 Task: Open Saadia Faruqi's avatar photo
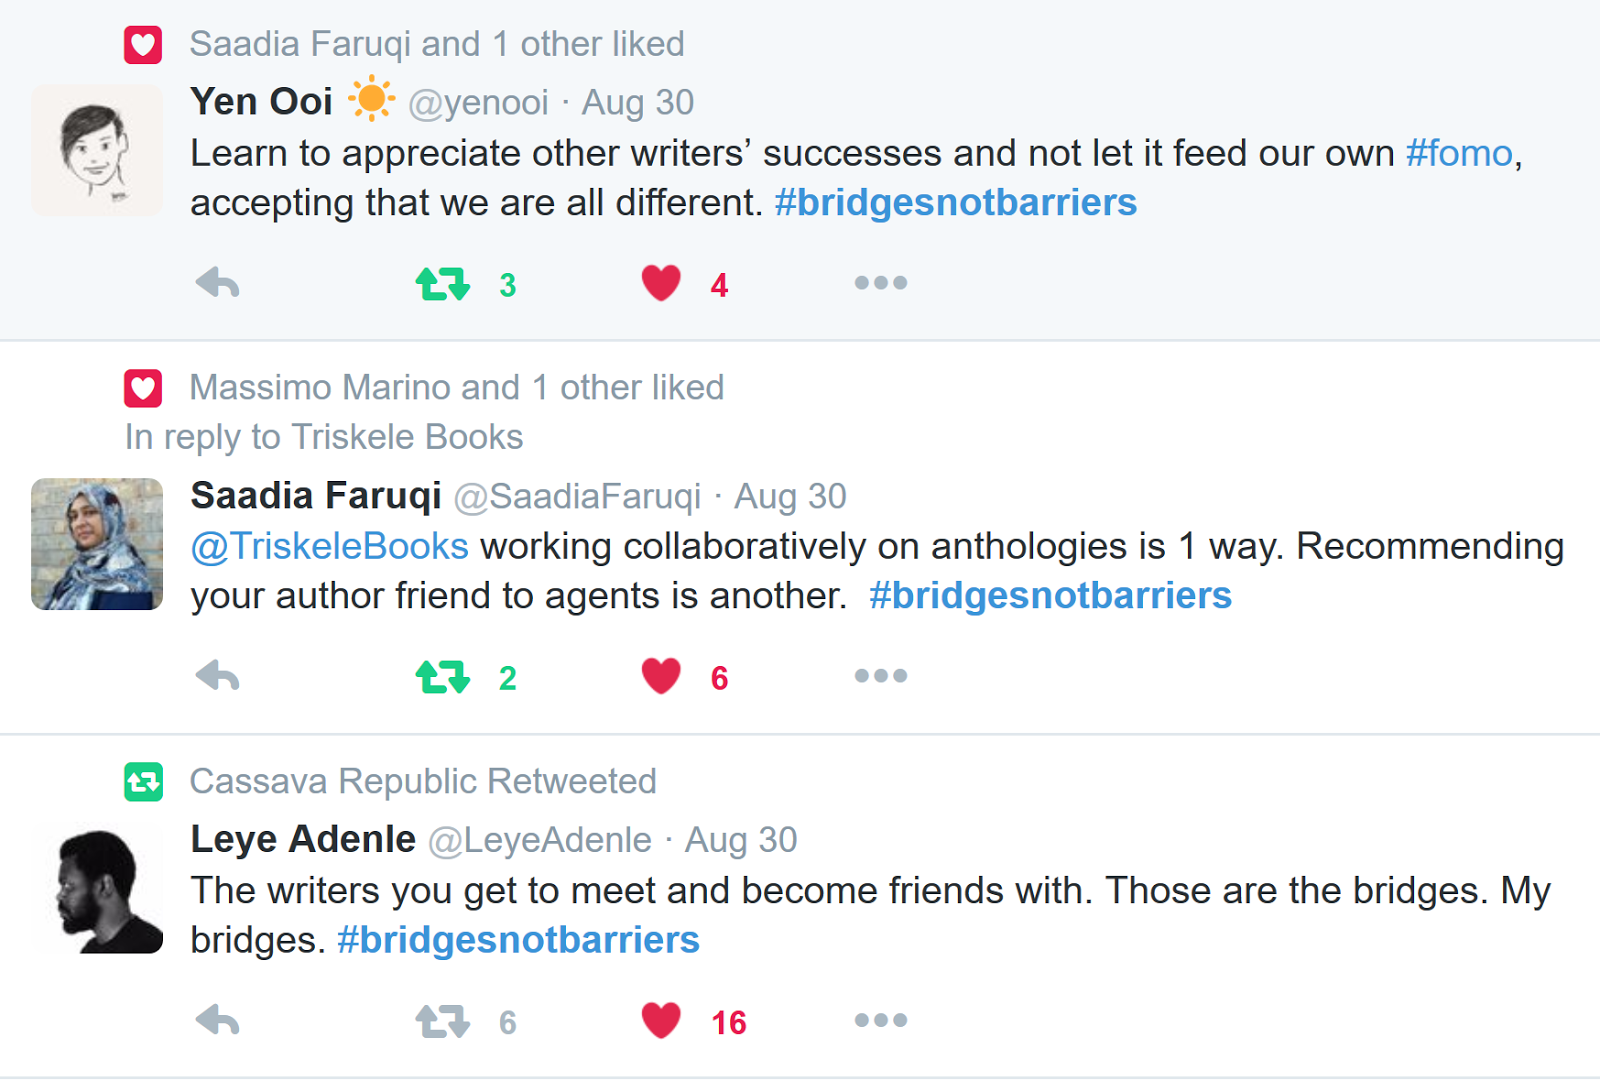coord(97,544)
